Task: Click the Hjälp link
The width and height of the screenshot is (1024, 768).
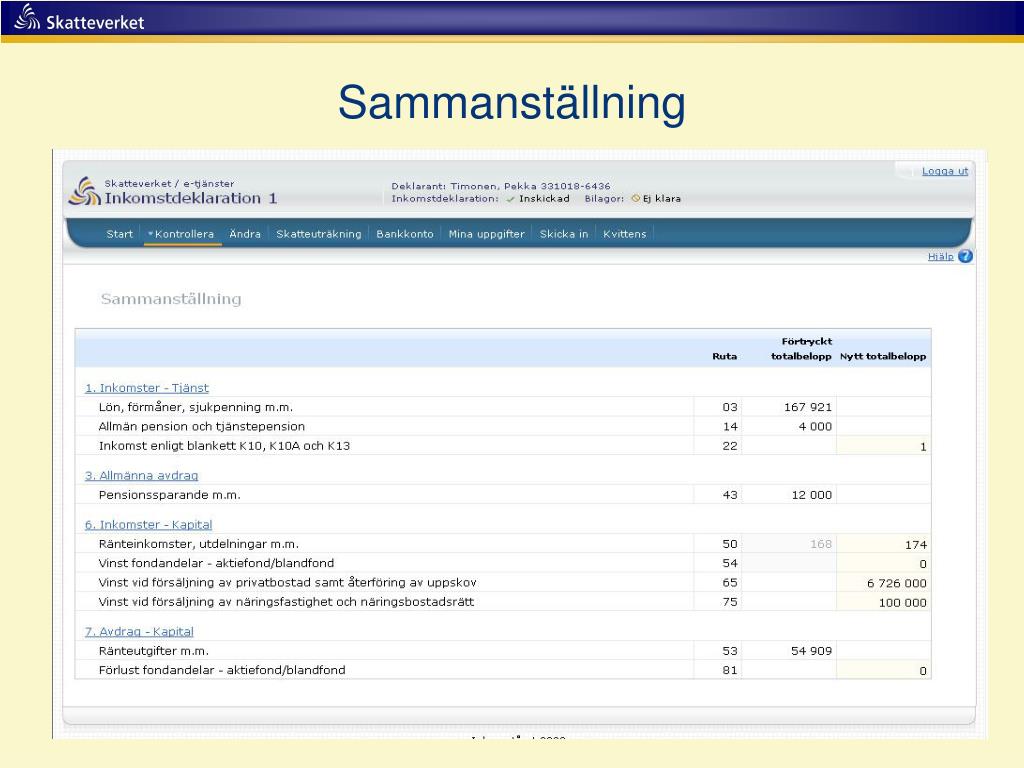Action: pyautogui.click(x=940, y=257)
